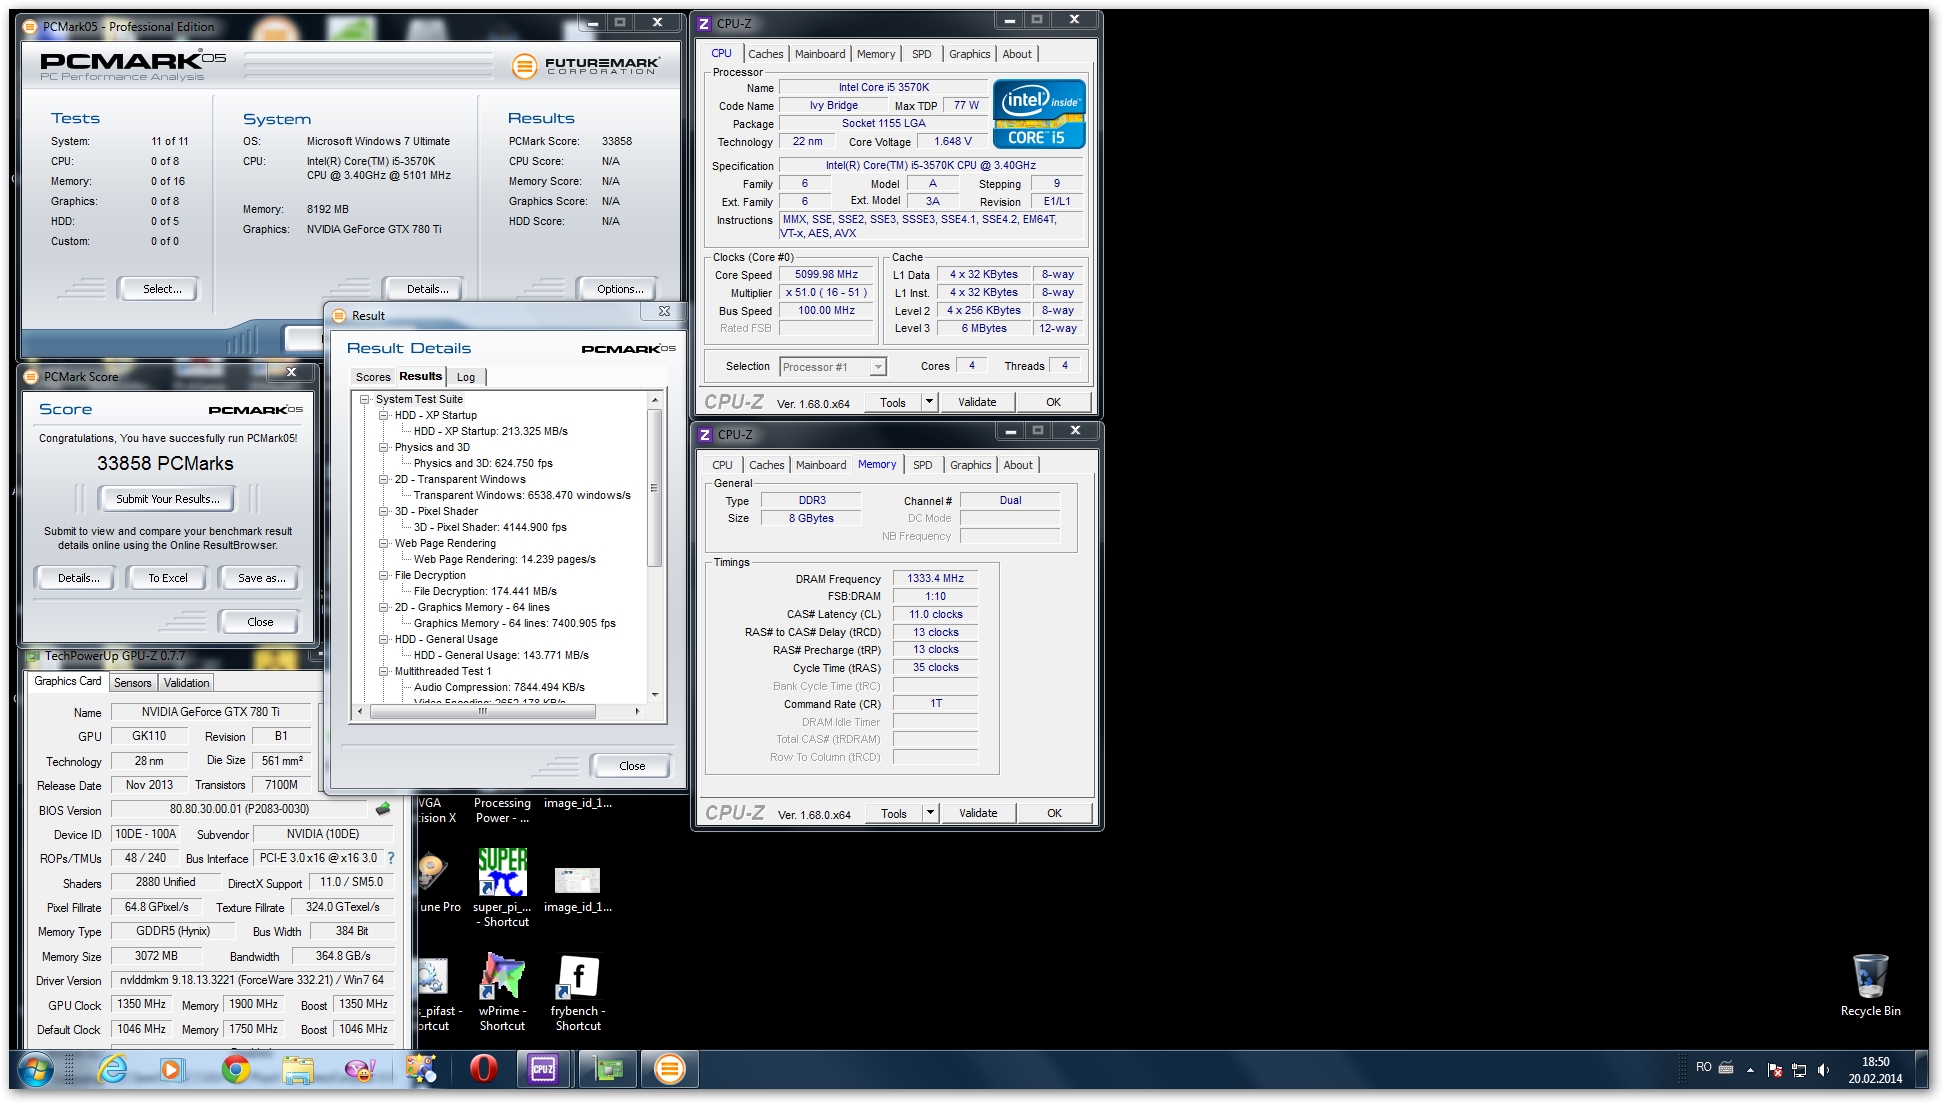The image size is (1943, 1103).
Task: Open super_pi shortcut desktop icon
Action: click(x=502, y=888)
